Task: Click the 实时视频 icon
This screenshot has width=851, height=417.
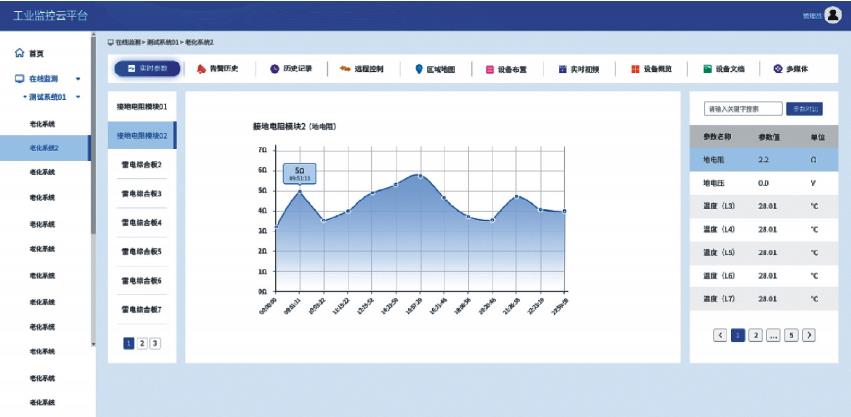Action: click(x=562, y=70)
